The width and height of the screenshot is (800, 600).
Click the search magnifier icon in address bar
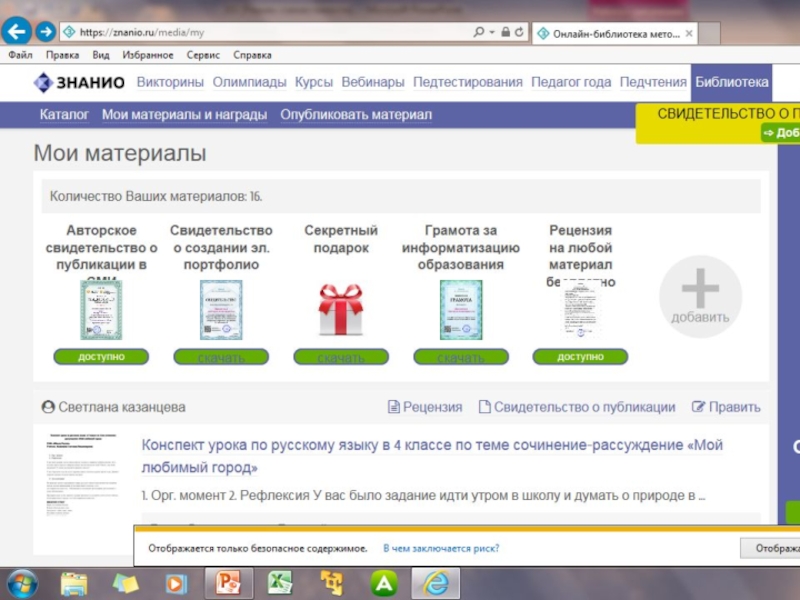pos(479,32)
